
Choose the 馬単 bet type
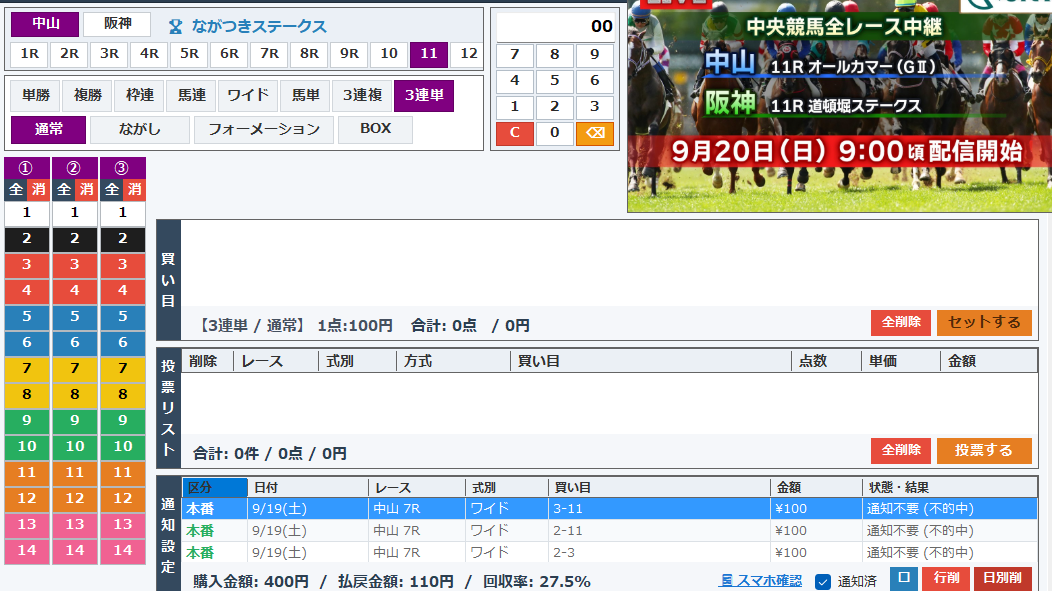[x=305, y=96]
